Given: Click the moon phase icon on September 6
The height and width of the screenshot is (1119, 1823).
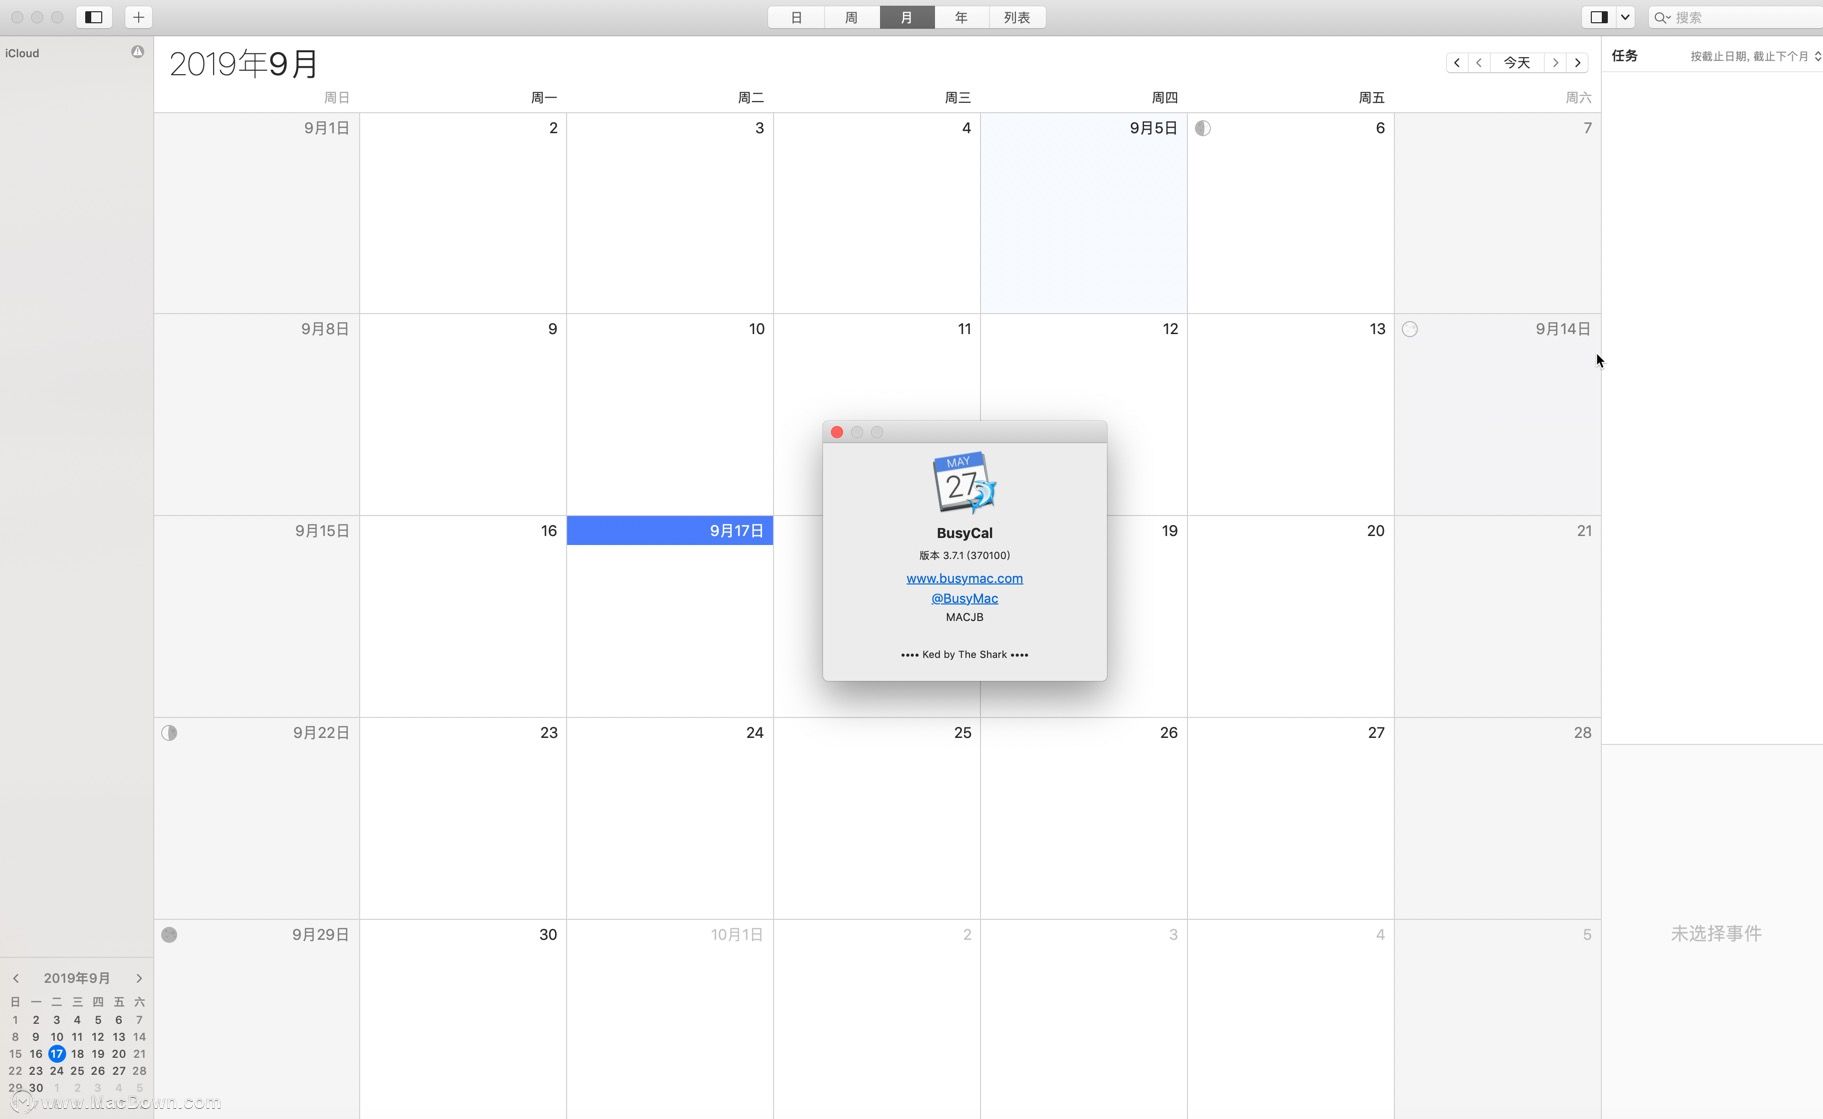Looking at the screenshot, I should tap(1203, 128).
